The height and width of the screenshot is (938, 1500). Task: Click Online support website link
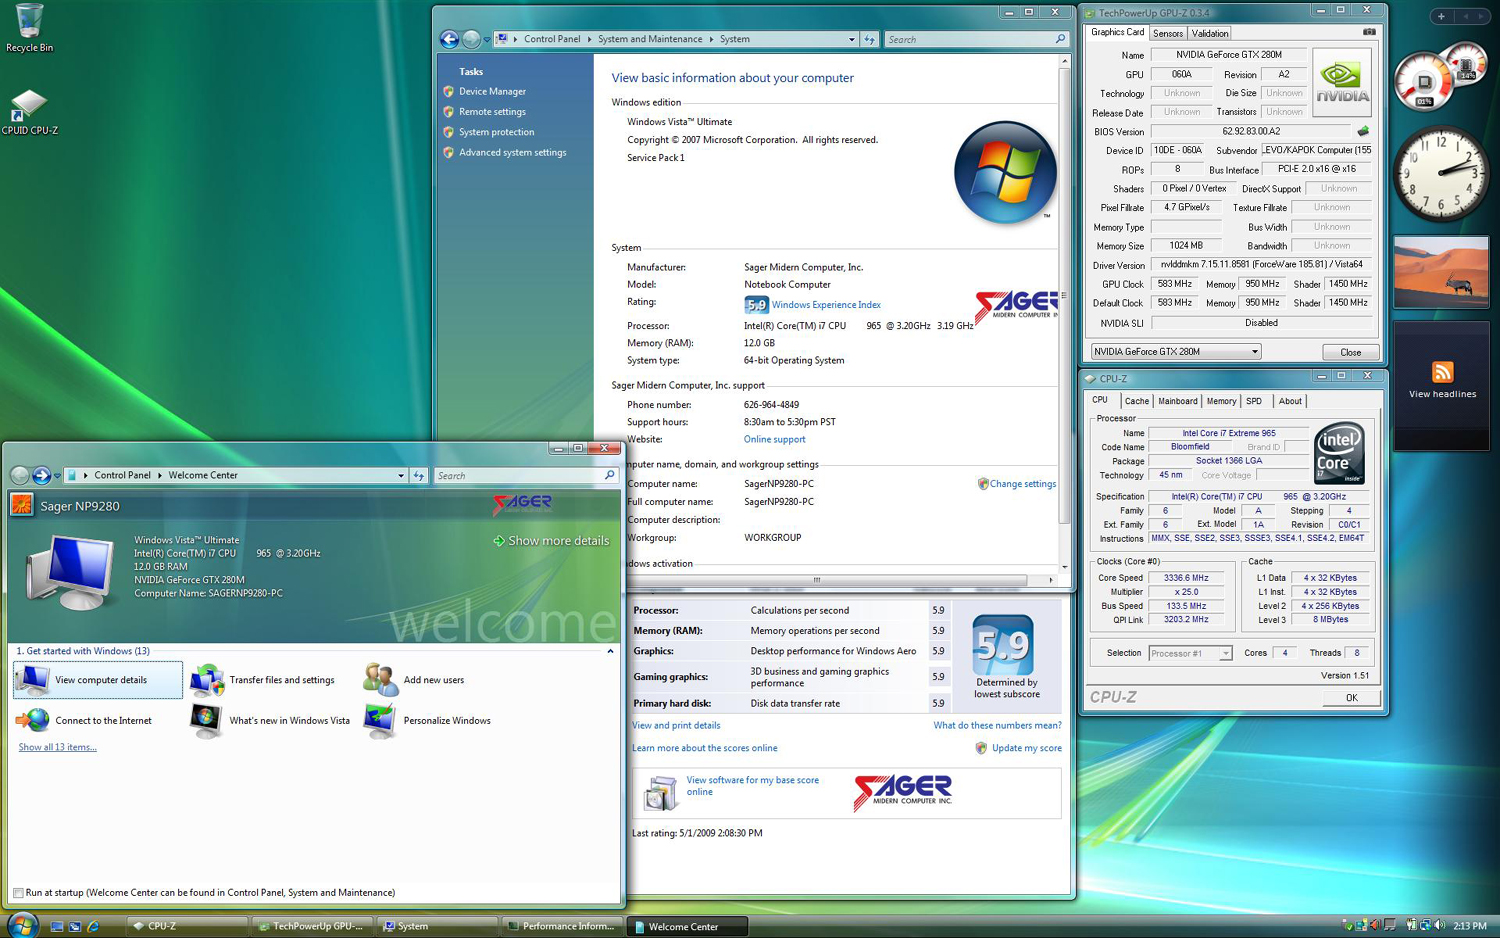point(774,439)
